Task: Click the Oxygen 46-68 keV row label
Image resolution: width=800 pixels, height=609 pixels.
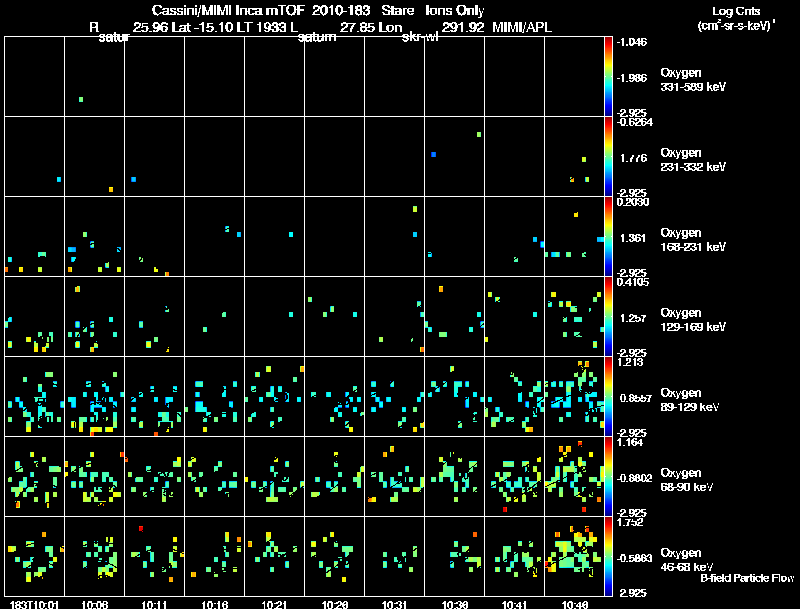Action: 688,560
